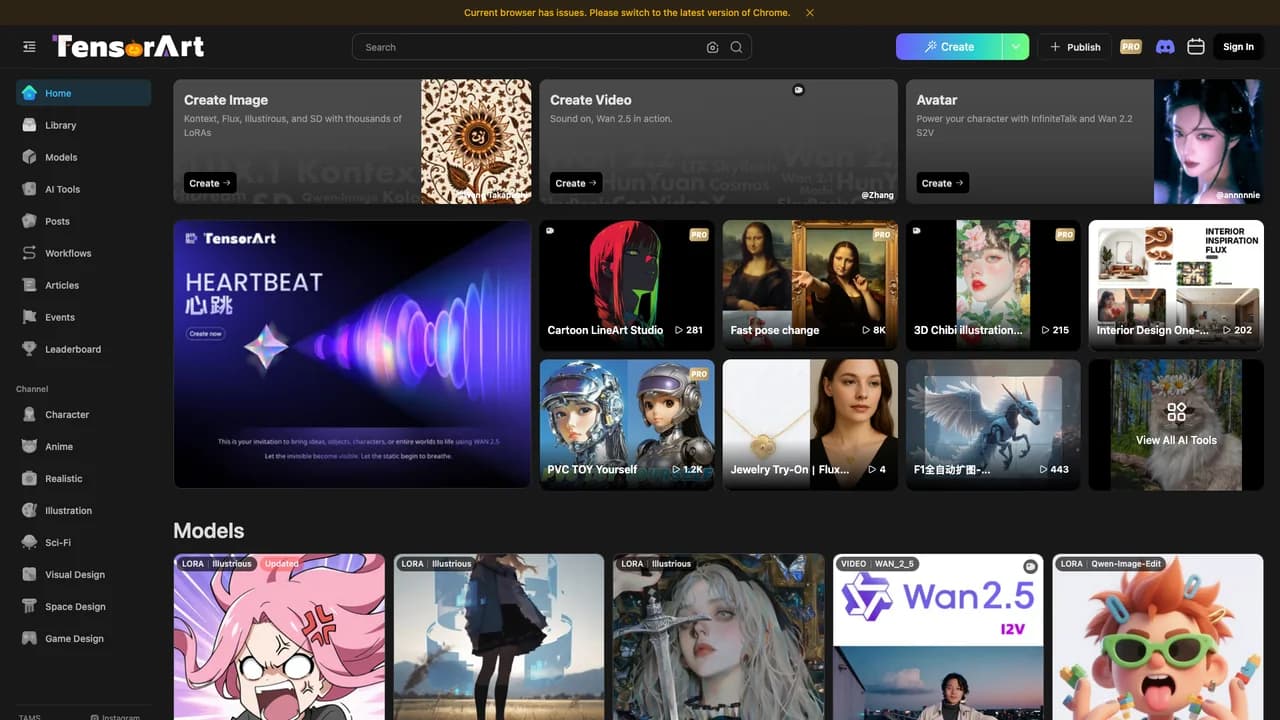Select the Game Design channel

pyautogui.click(x=83, y=638)
